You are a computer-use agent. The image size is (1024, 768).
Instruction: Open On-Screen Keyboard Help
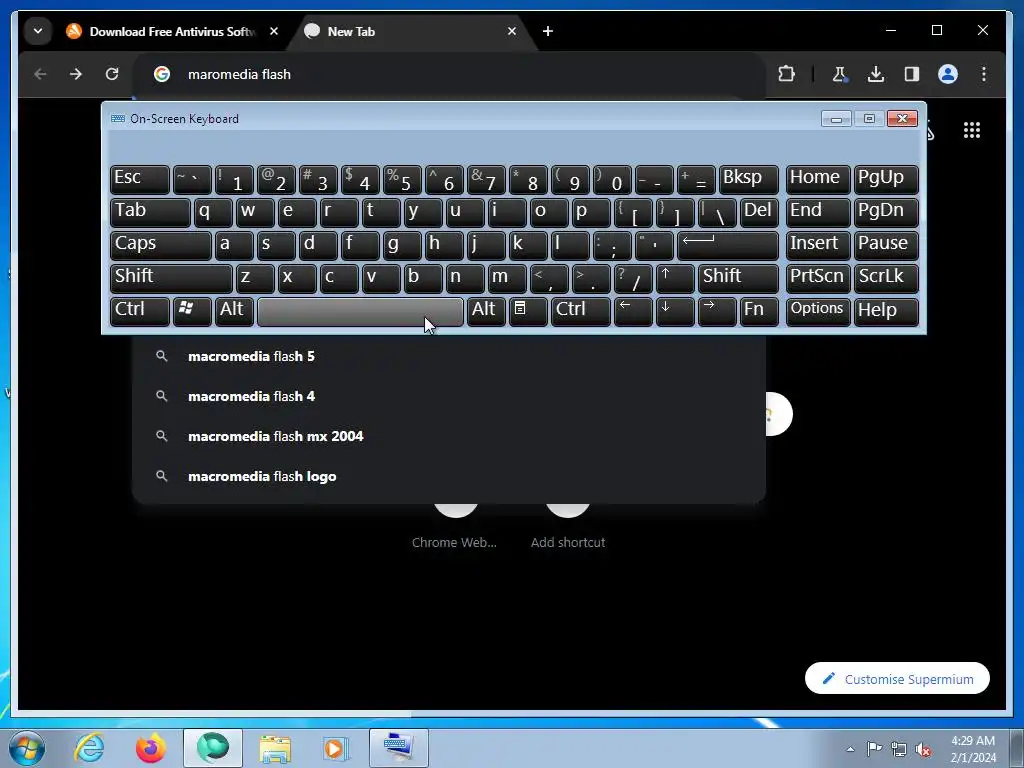tap(886, 312)
